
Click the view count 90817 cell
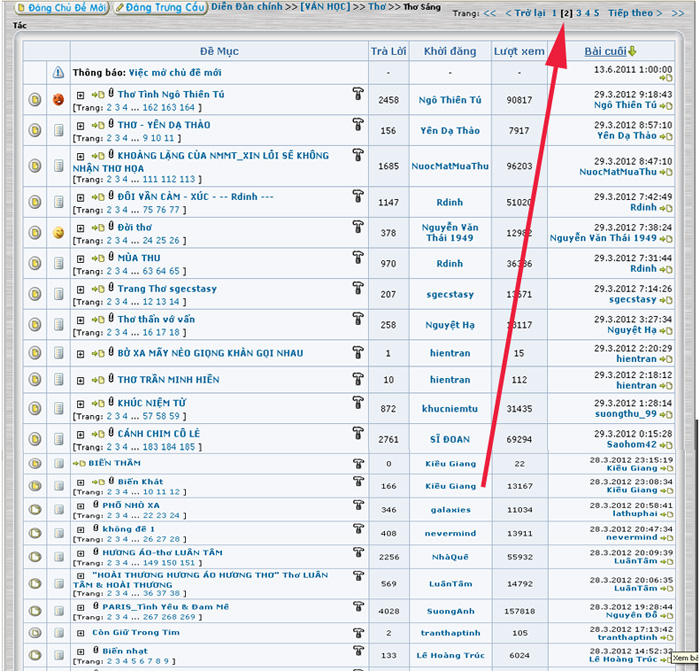(x=519, y=100)
